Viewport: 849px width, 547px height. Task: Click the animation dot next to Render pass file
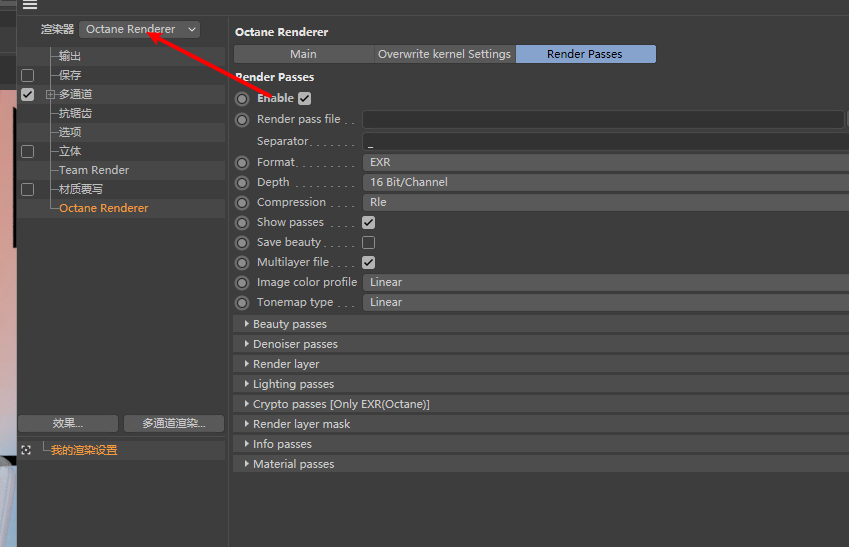click(x=242, y=120)
